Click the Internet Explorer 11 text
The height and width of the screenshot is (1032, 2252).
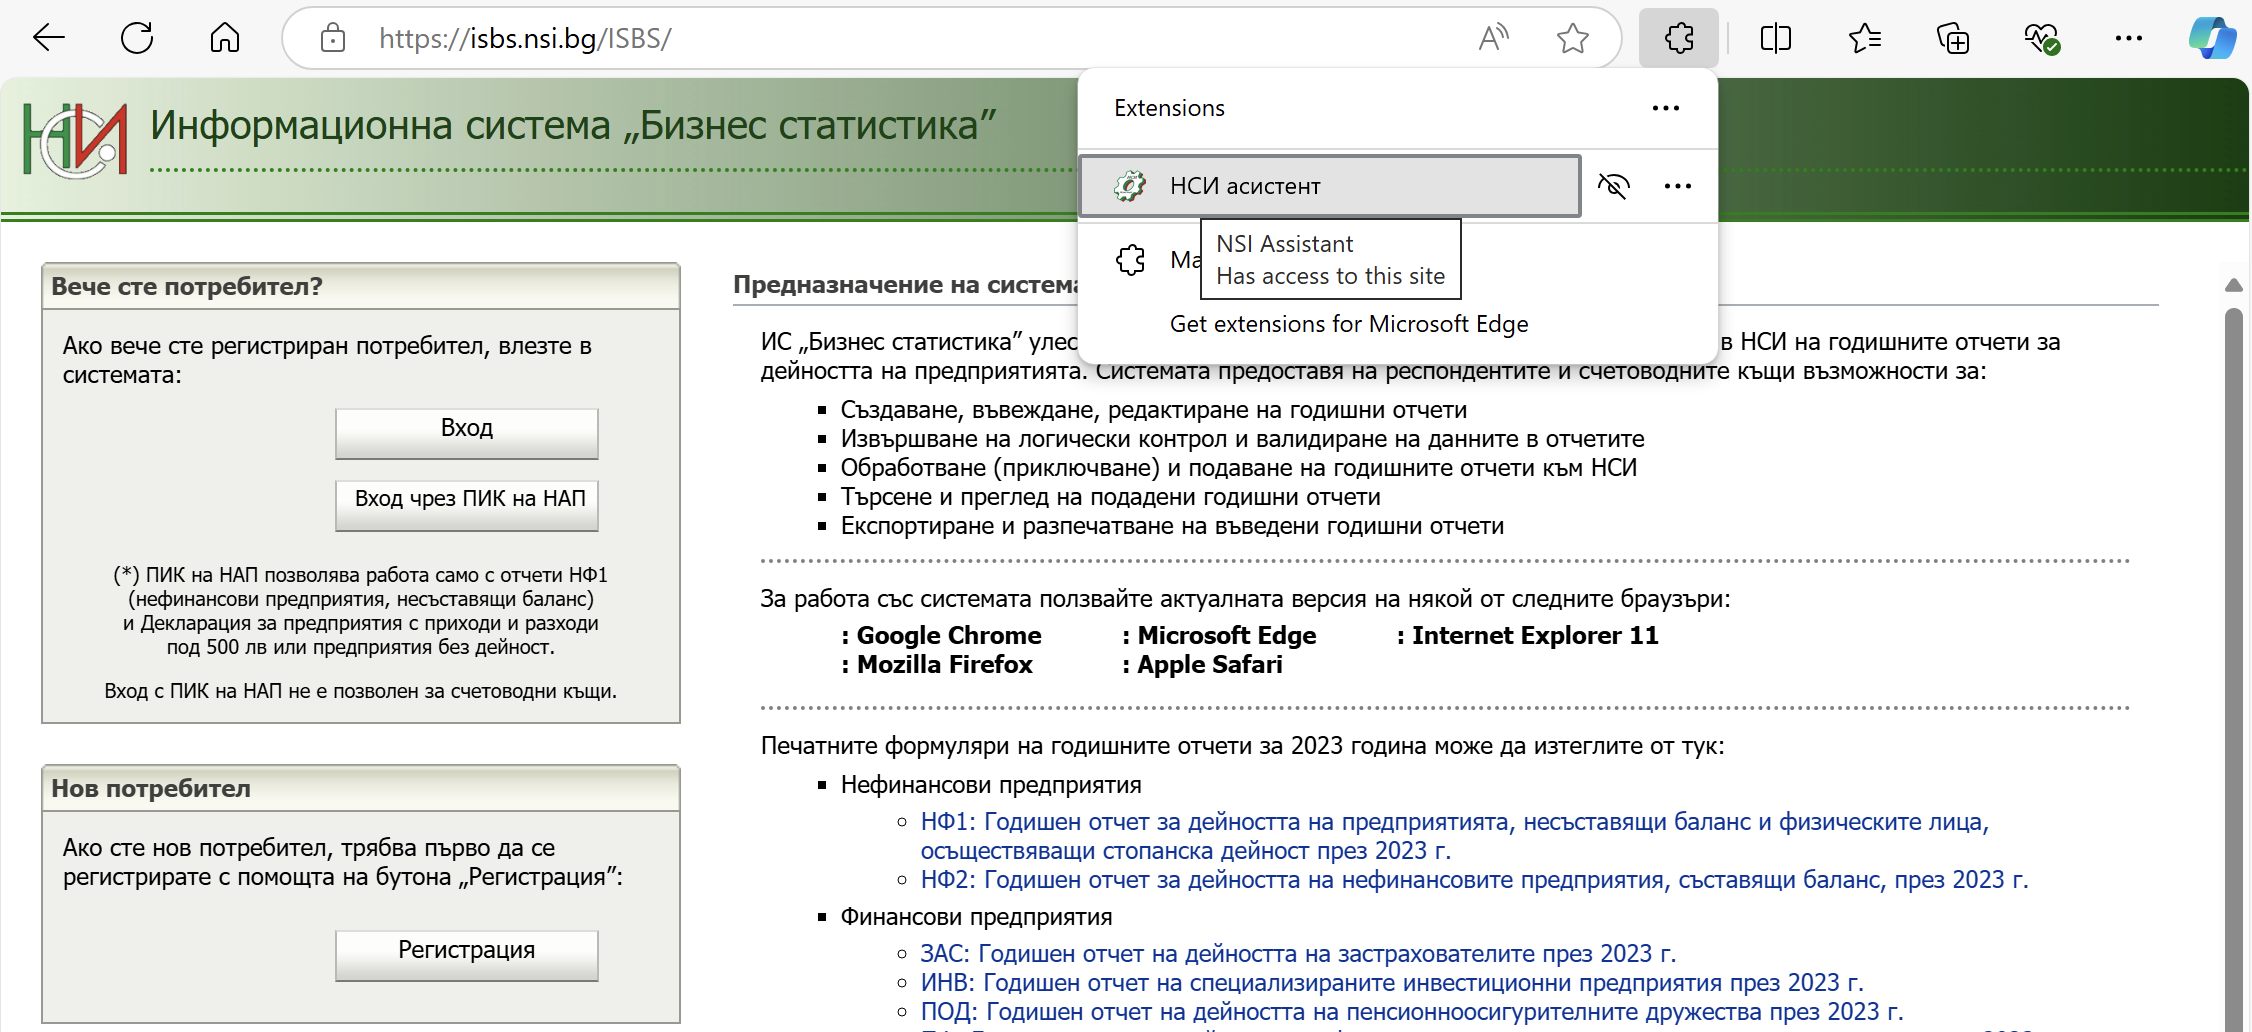[x=1535, y=636]
